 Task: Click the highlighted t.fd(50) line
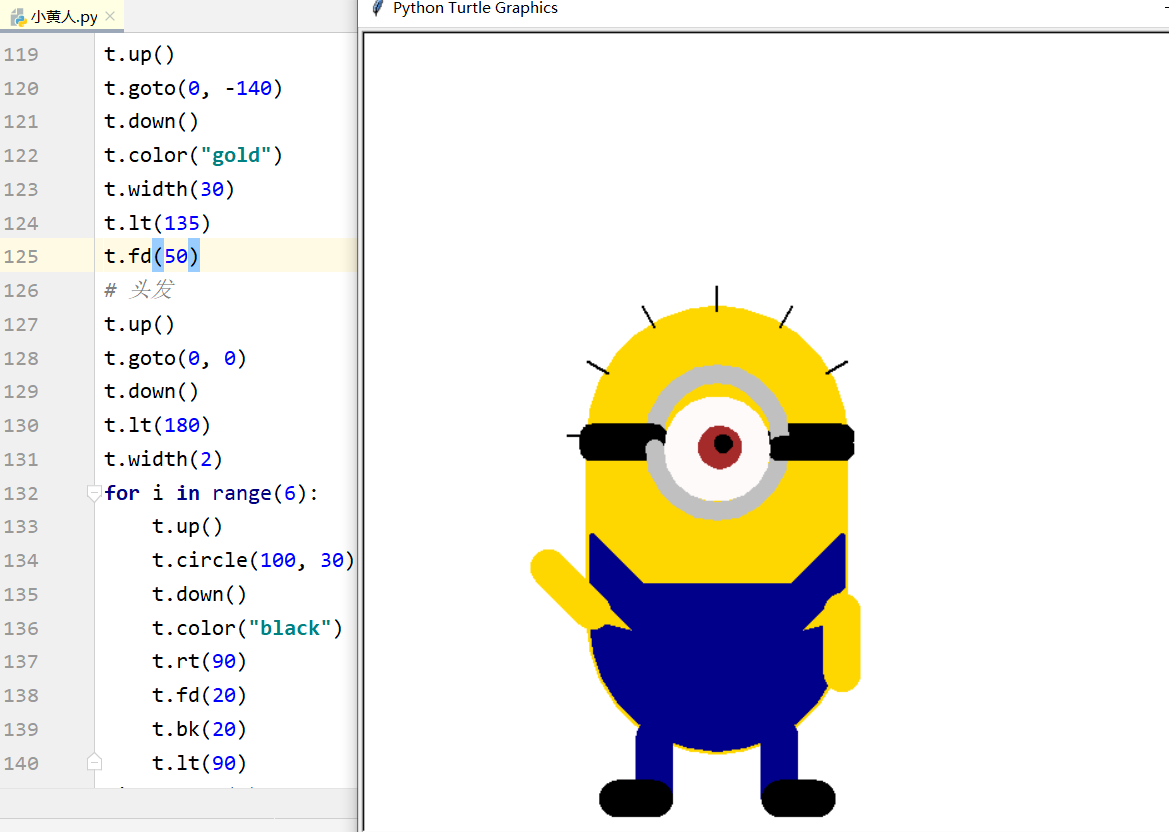(152, 257)
